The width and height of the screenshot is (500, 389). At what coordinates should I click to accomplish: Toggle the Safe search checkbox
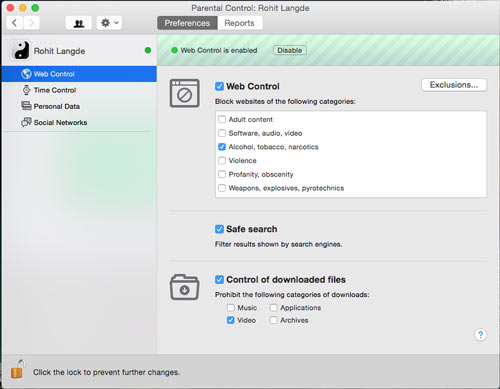(219, 229)
